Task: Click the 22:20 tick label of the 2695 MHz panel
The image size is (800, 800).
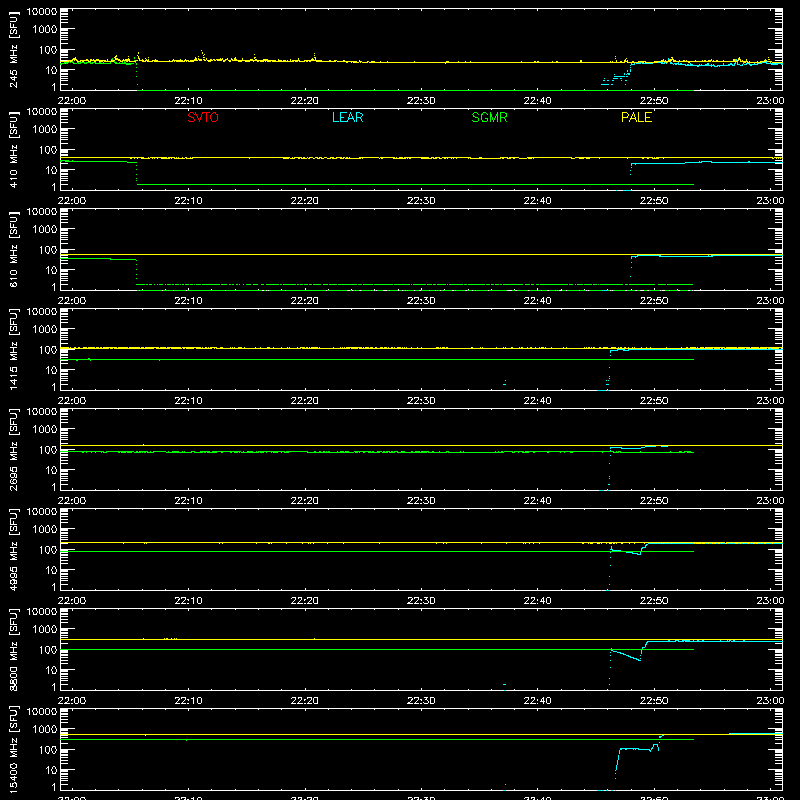Action: click(305, 501)
